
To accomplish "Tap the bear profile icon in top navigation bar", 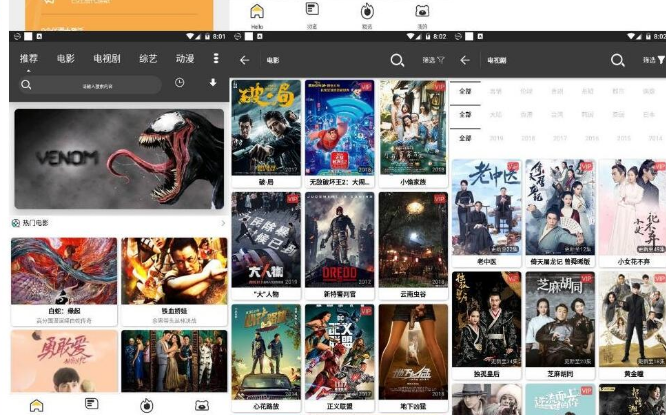I will [422, 11].
